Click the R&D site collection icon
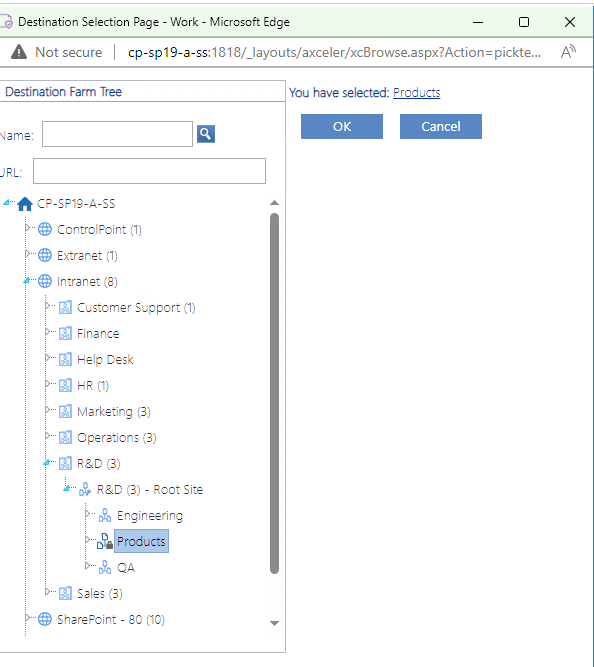594x667 pixels. point(65,463)
